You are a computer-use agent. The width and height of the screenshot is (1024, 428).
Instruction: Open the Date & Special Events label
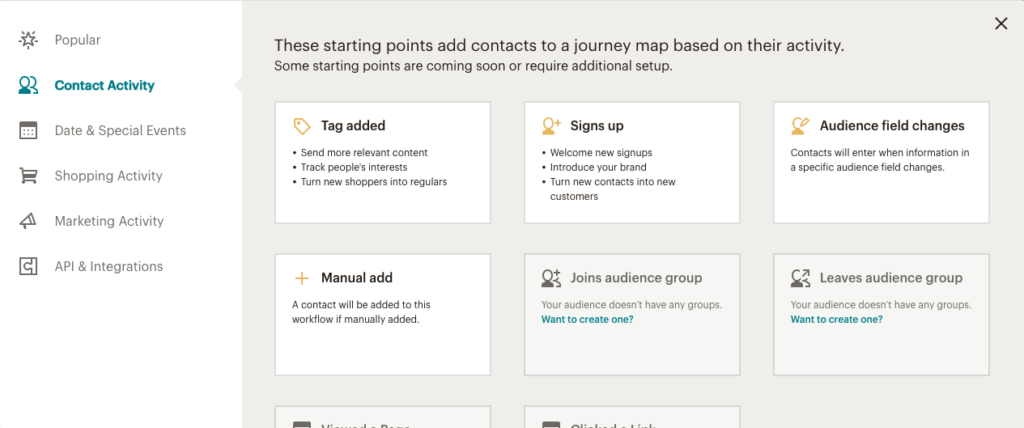pyautogui.click(x=120, y=130)
